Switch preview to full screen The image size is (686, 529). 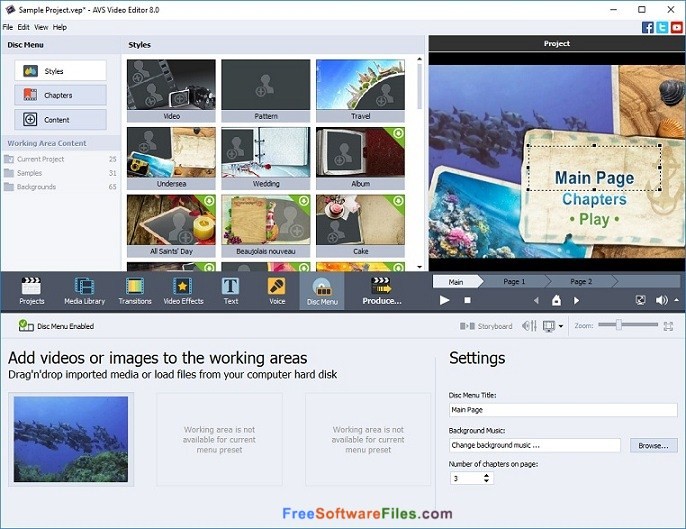[x=640, y=300]
